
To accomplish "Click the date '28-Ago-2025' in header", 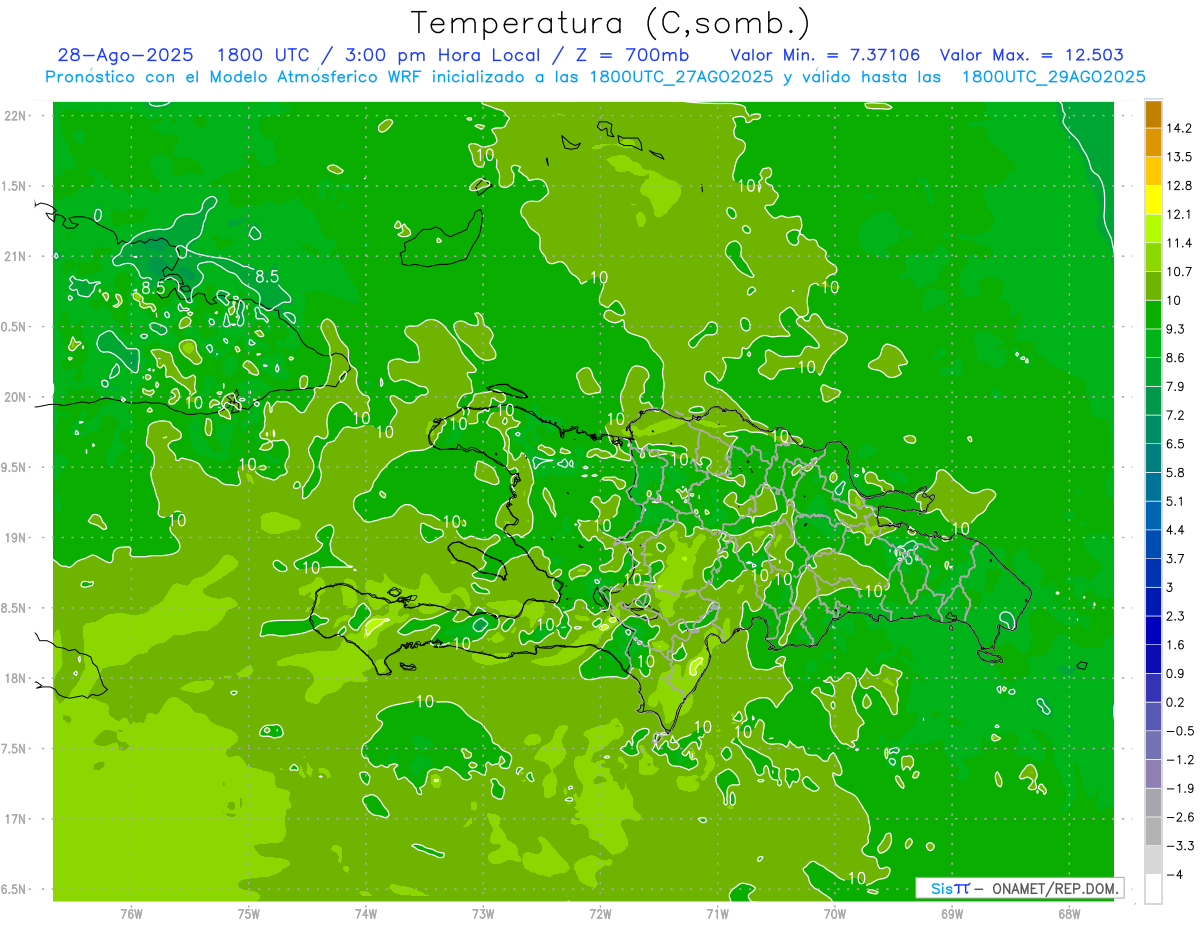I will click(125, 55).
